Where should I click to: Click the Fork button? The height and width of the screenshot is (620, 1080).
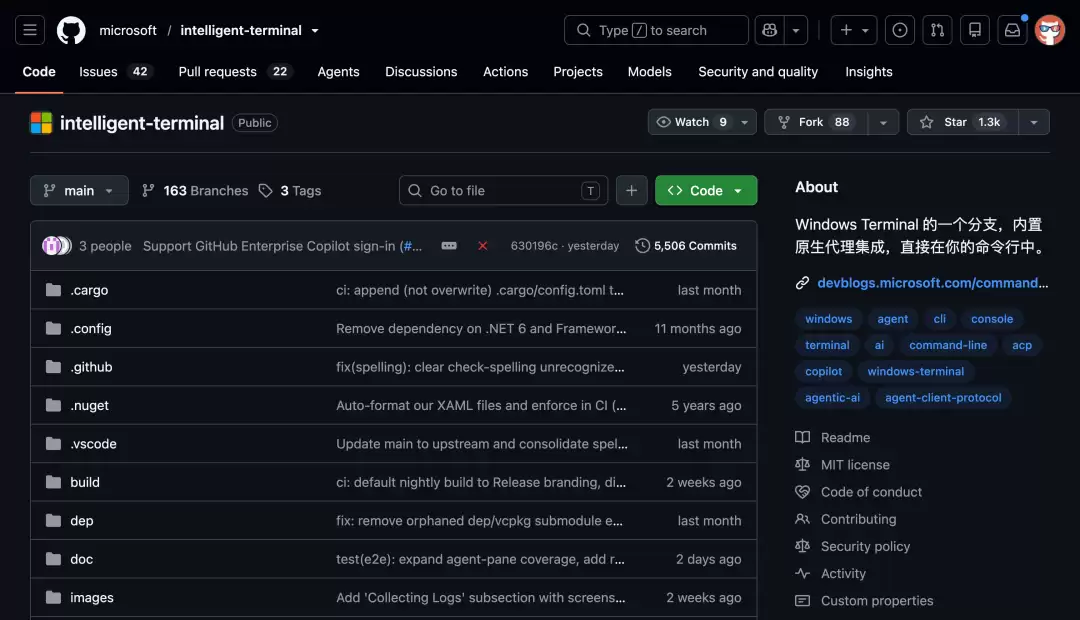pyautogui.click(x=816, y=122)
